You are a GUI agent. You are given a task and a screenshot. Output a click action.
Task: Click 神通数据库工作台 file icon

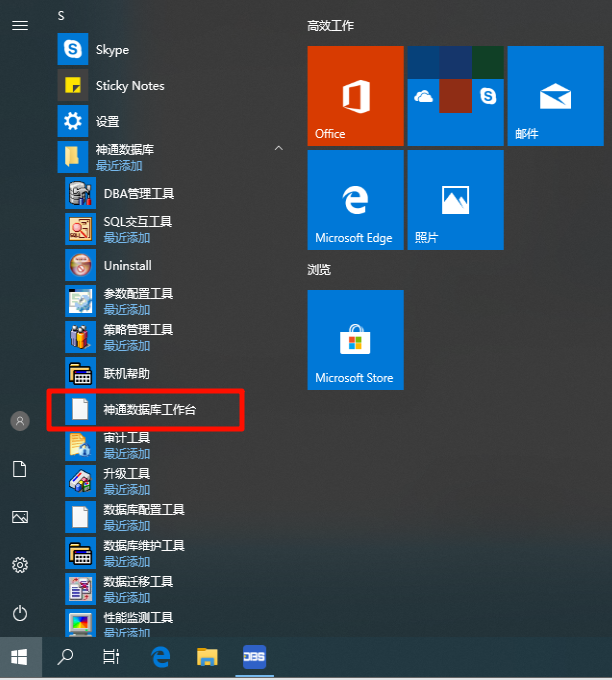(x=80, y=409)
